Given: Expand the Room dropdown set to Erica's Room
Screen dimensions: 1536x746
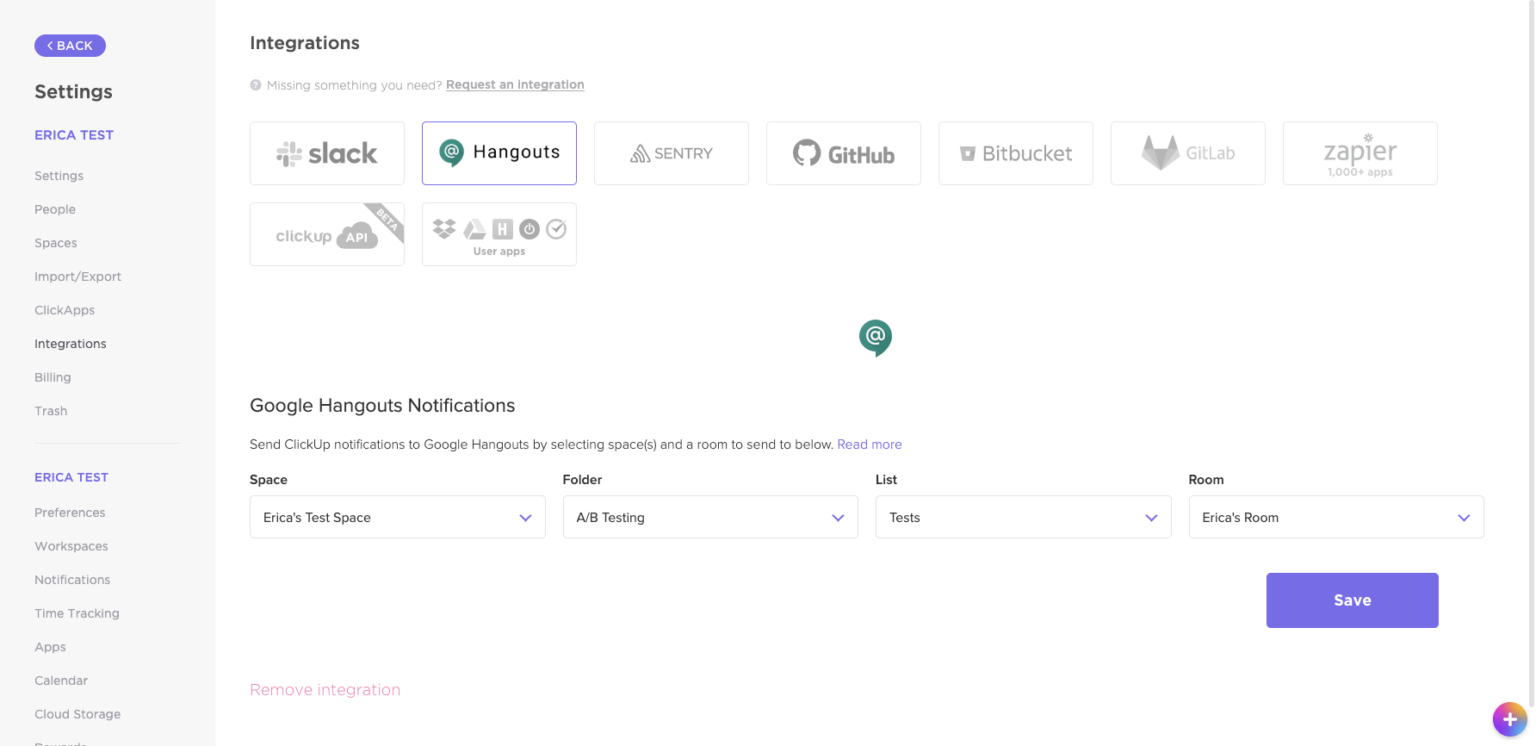Looking at the screenshot, I should (x=1336, y=517).
